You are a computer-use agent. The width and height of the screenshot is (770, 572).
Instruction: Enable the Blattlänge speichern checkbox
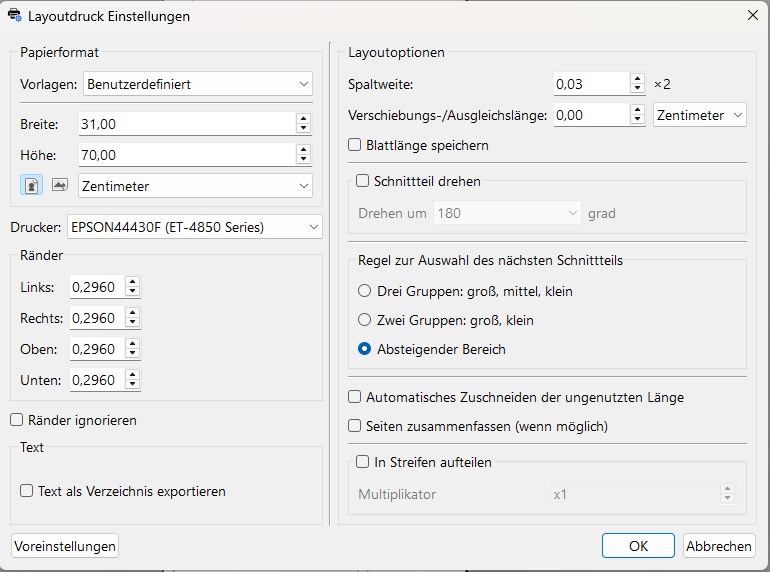[355, 145]
